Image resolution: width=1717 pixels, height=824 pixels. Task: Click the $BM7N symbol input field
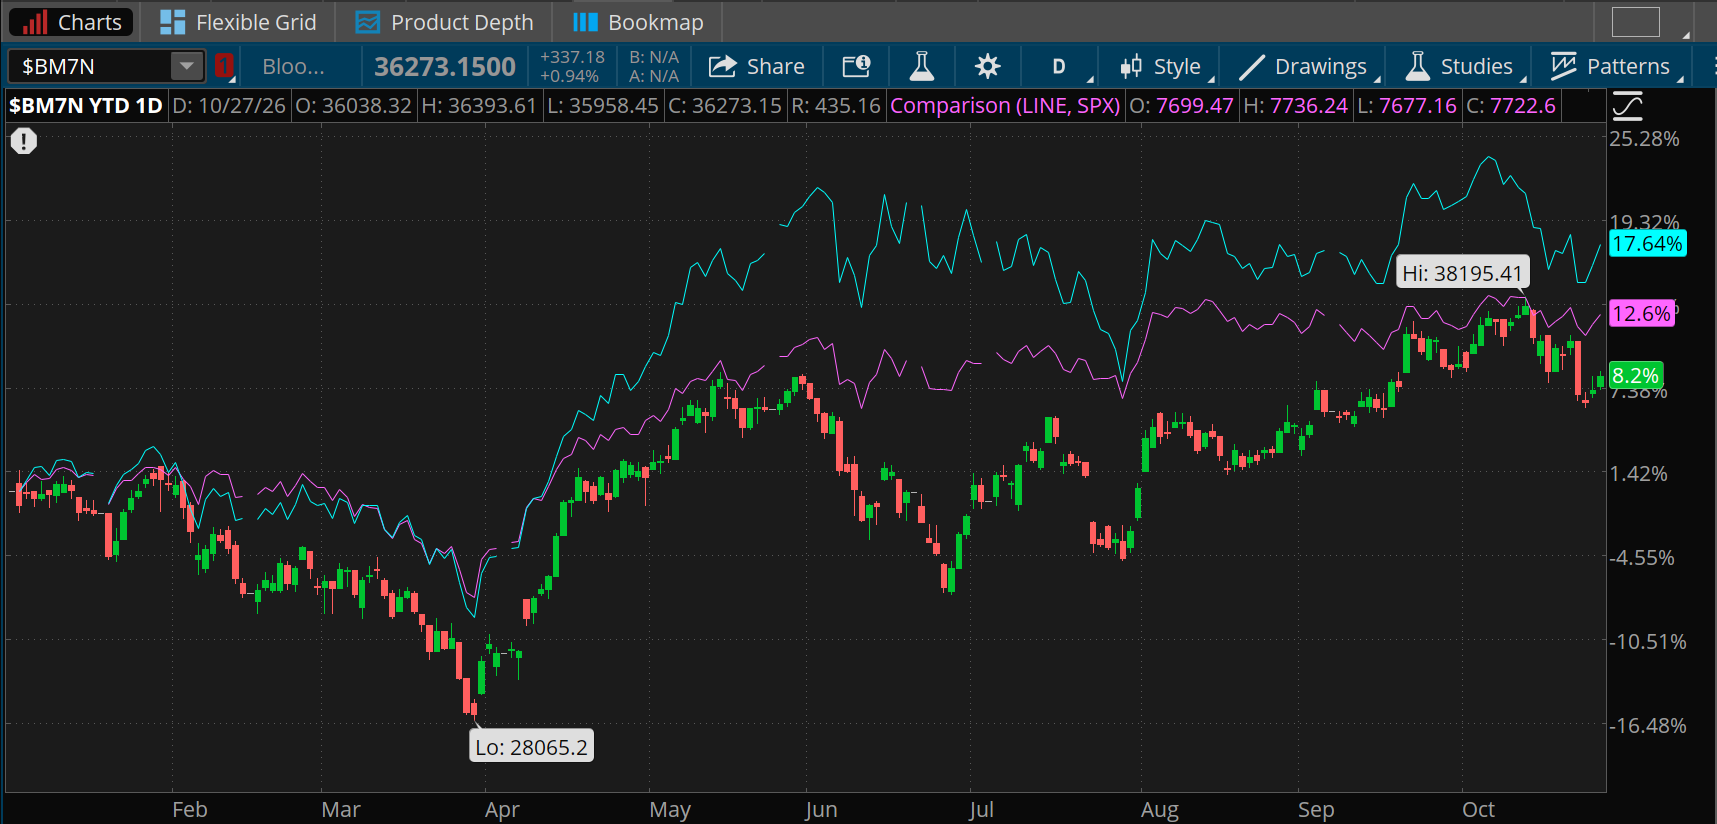89,66
